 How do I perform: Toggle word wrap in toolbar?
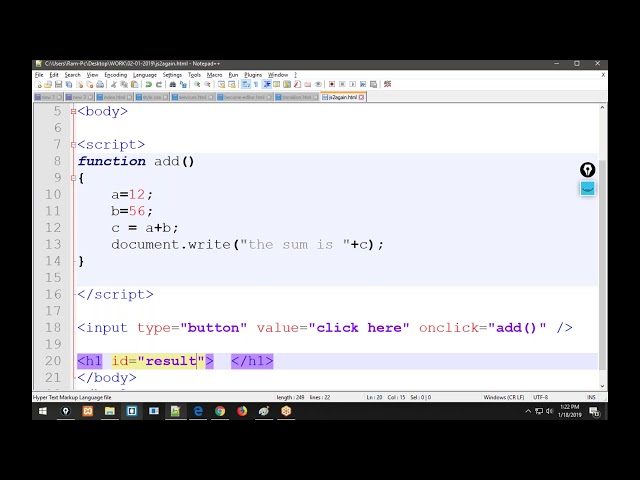[245, 84]
